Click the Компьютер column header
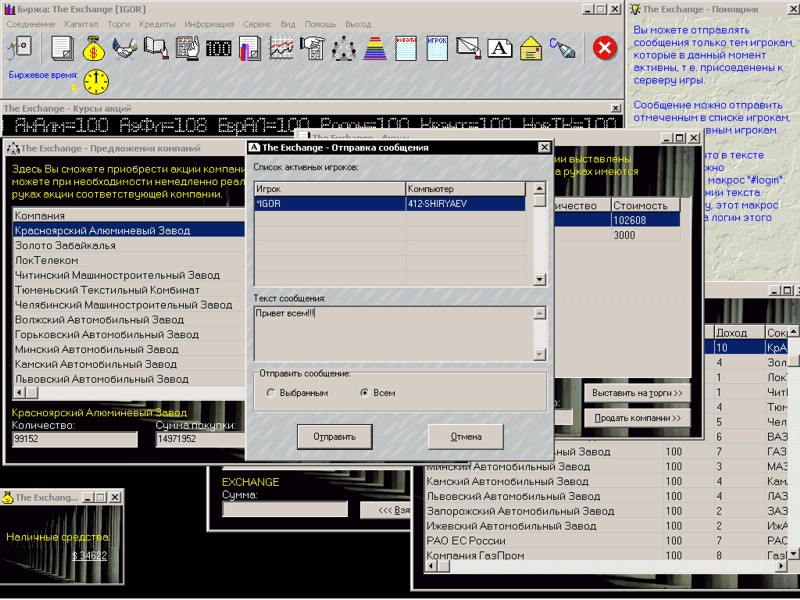Image resolution: width=800 pixels, height=600 pixels. pos(465,189)
